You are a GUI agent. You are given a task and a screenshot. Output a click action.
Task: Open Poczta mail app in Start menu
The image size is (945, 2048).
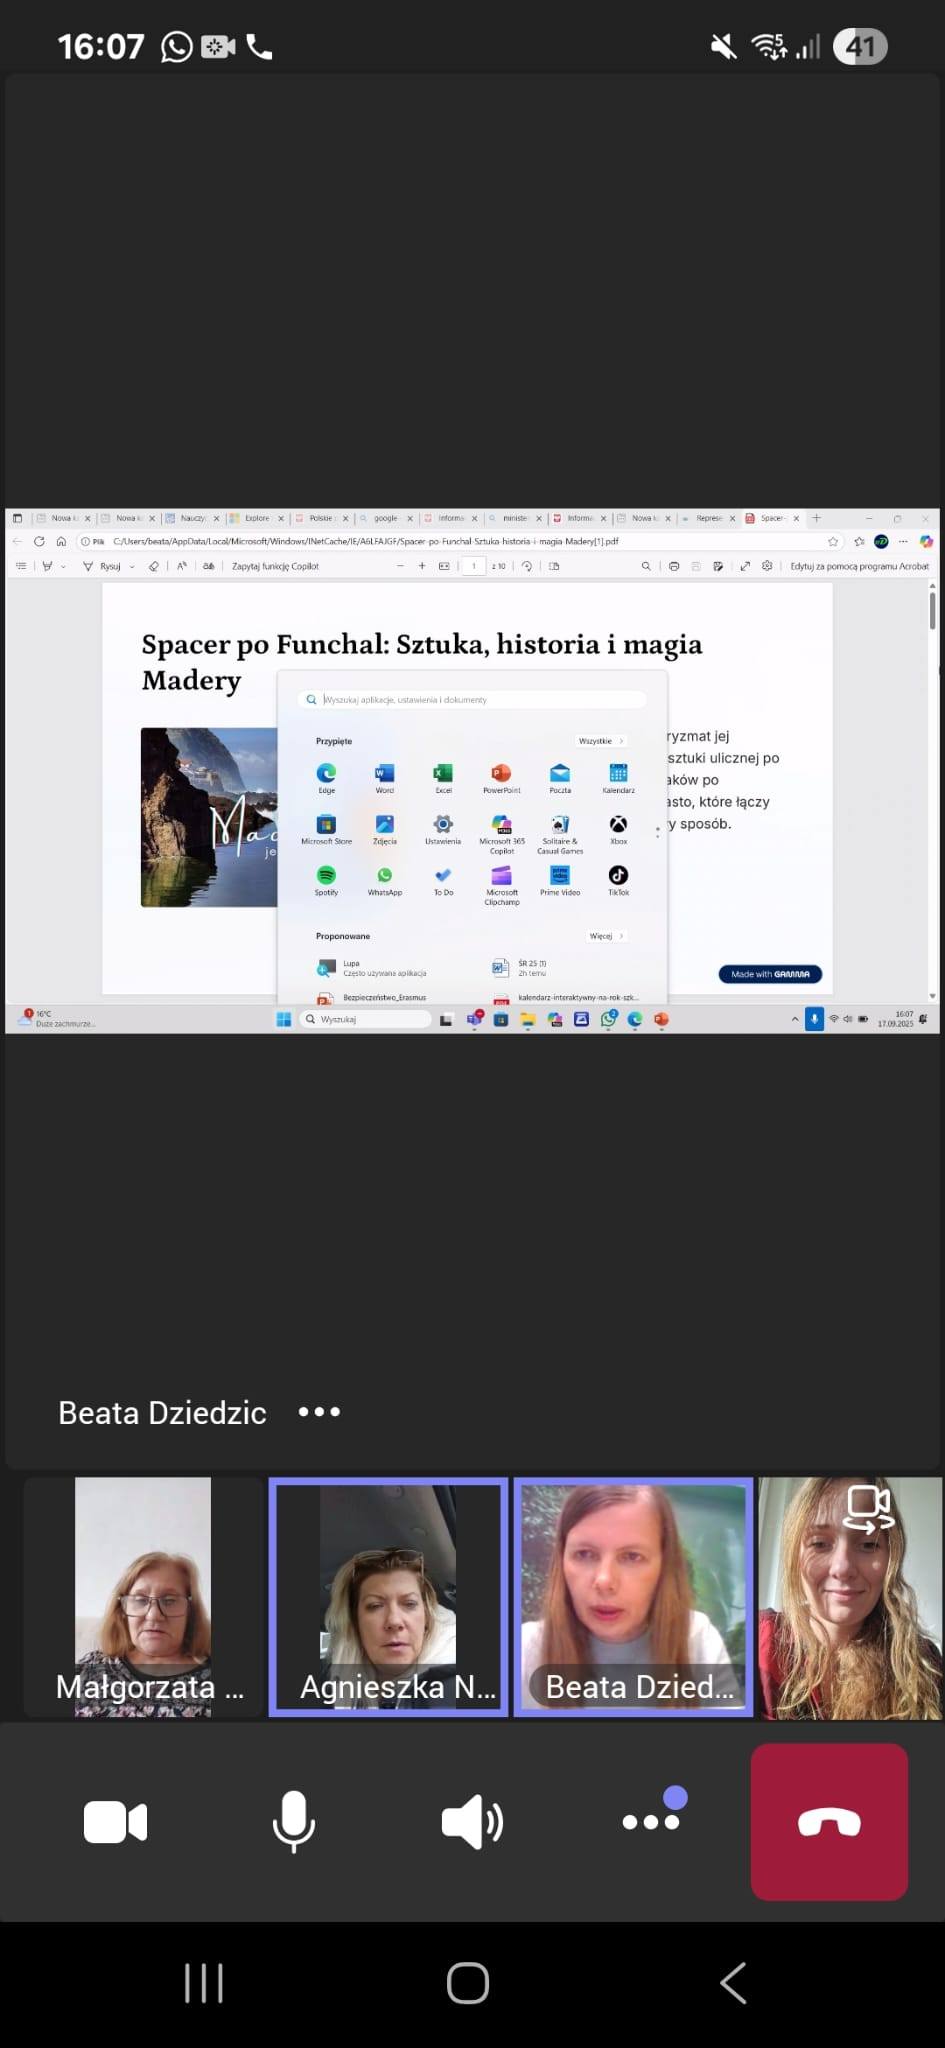click(560, 778)
